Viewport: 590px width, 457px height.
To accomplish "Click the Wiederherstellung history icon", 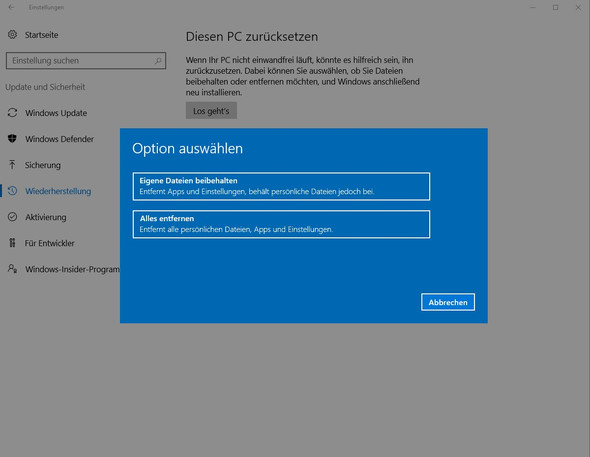I will (12, 191).
